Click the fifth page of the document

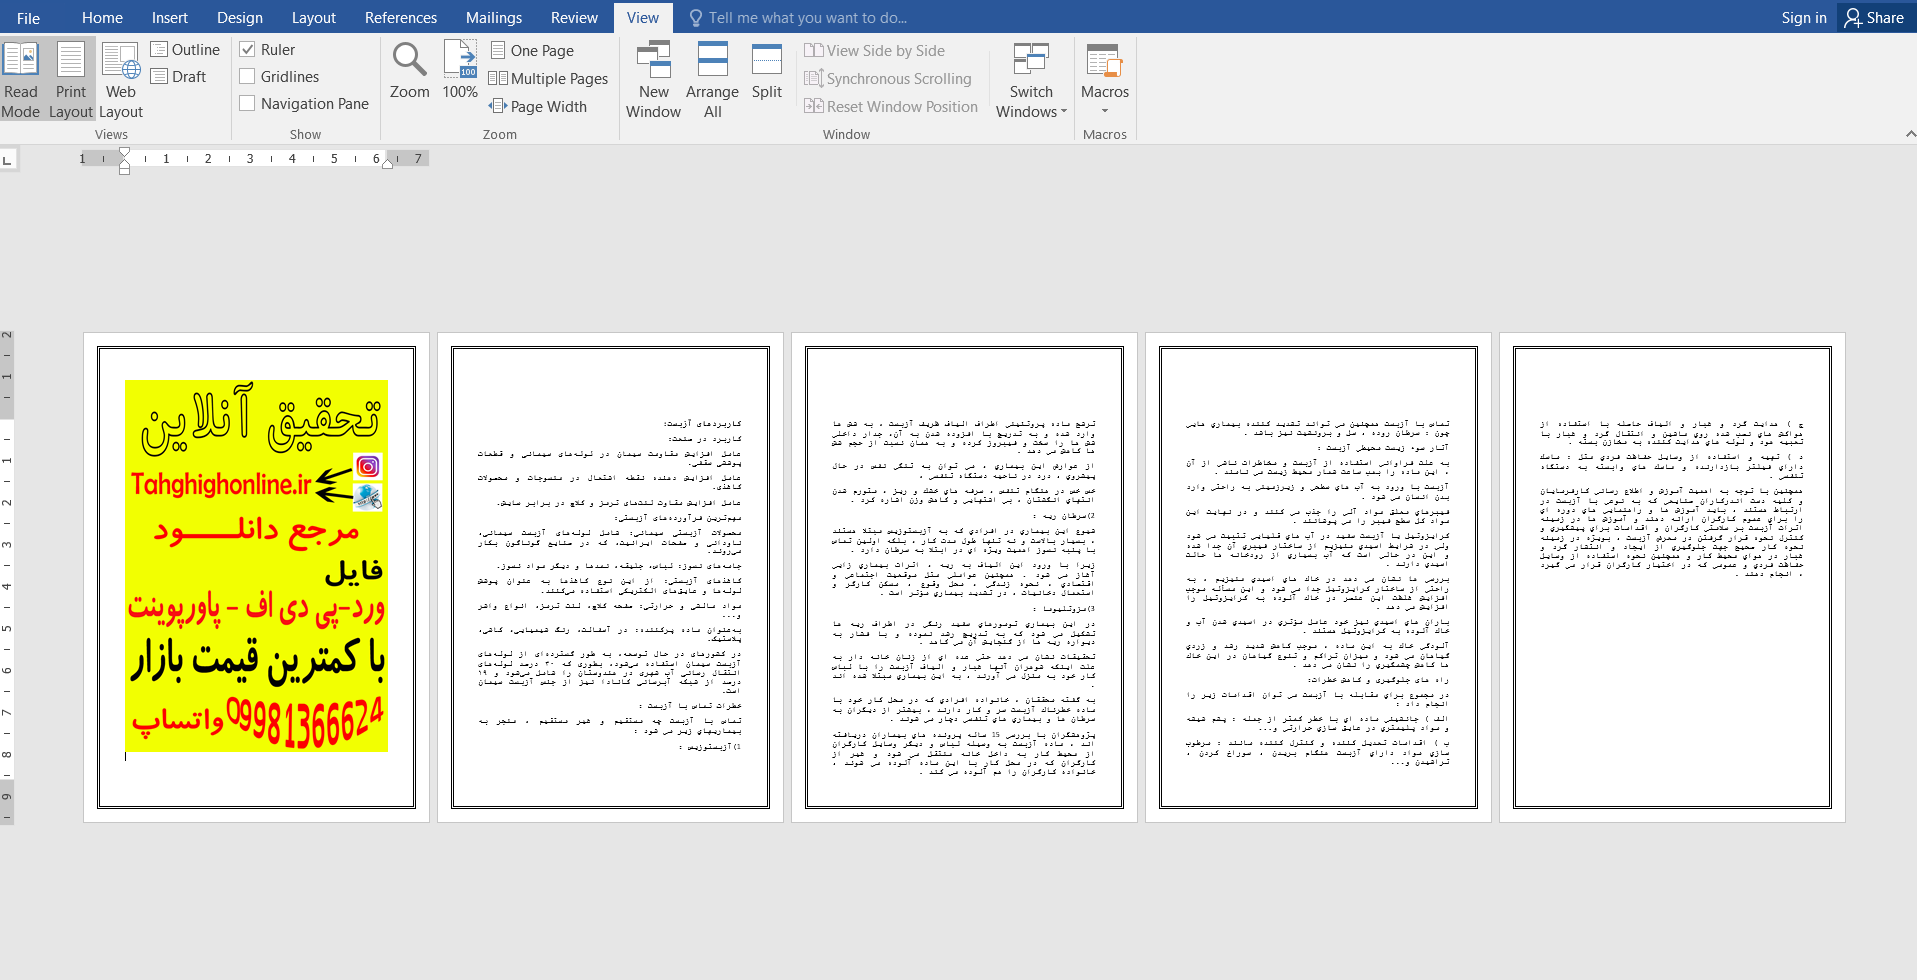click(1672, 578)
